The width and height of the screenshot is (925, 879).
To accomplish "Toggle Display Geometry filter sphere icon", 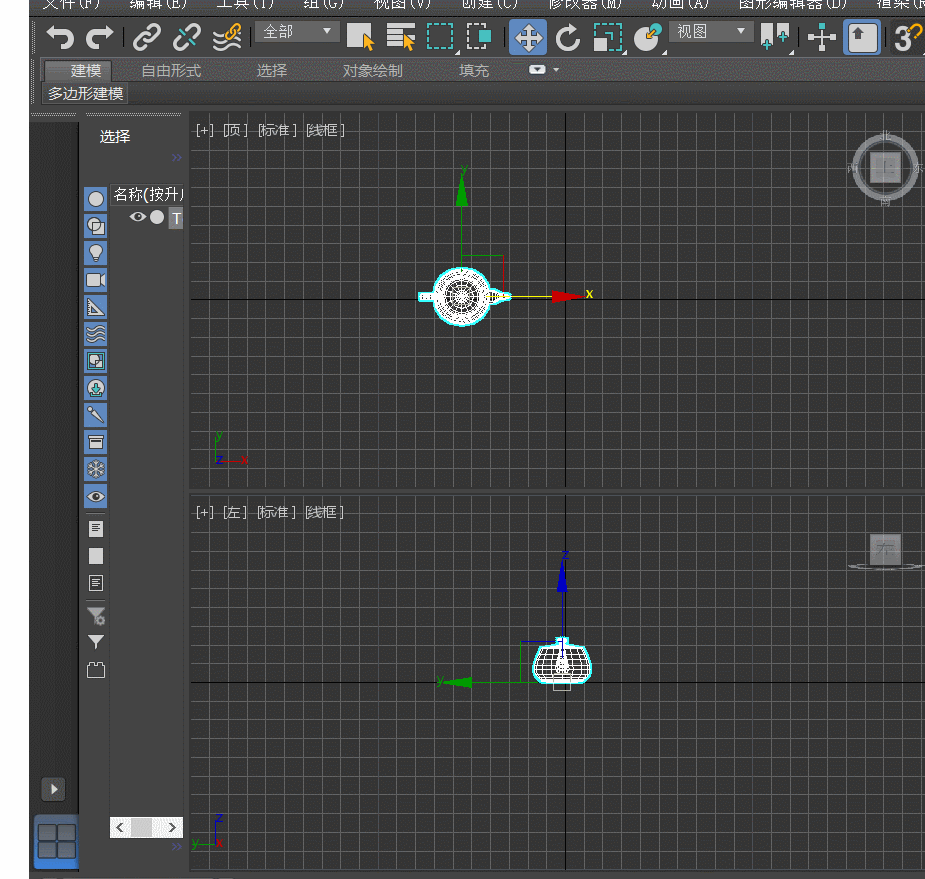I will (x=96, y=199).
